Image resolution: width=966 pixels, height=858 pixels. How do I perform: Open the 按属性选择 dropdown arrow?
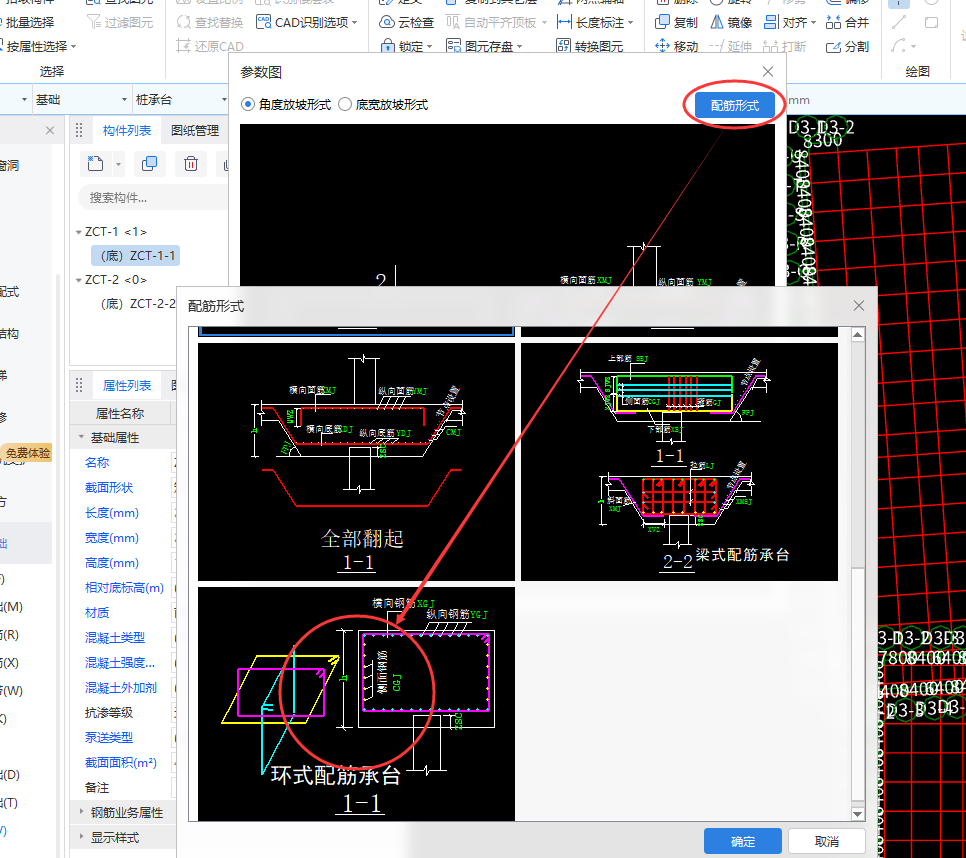click(73, 46)
